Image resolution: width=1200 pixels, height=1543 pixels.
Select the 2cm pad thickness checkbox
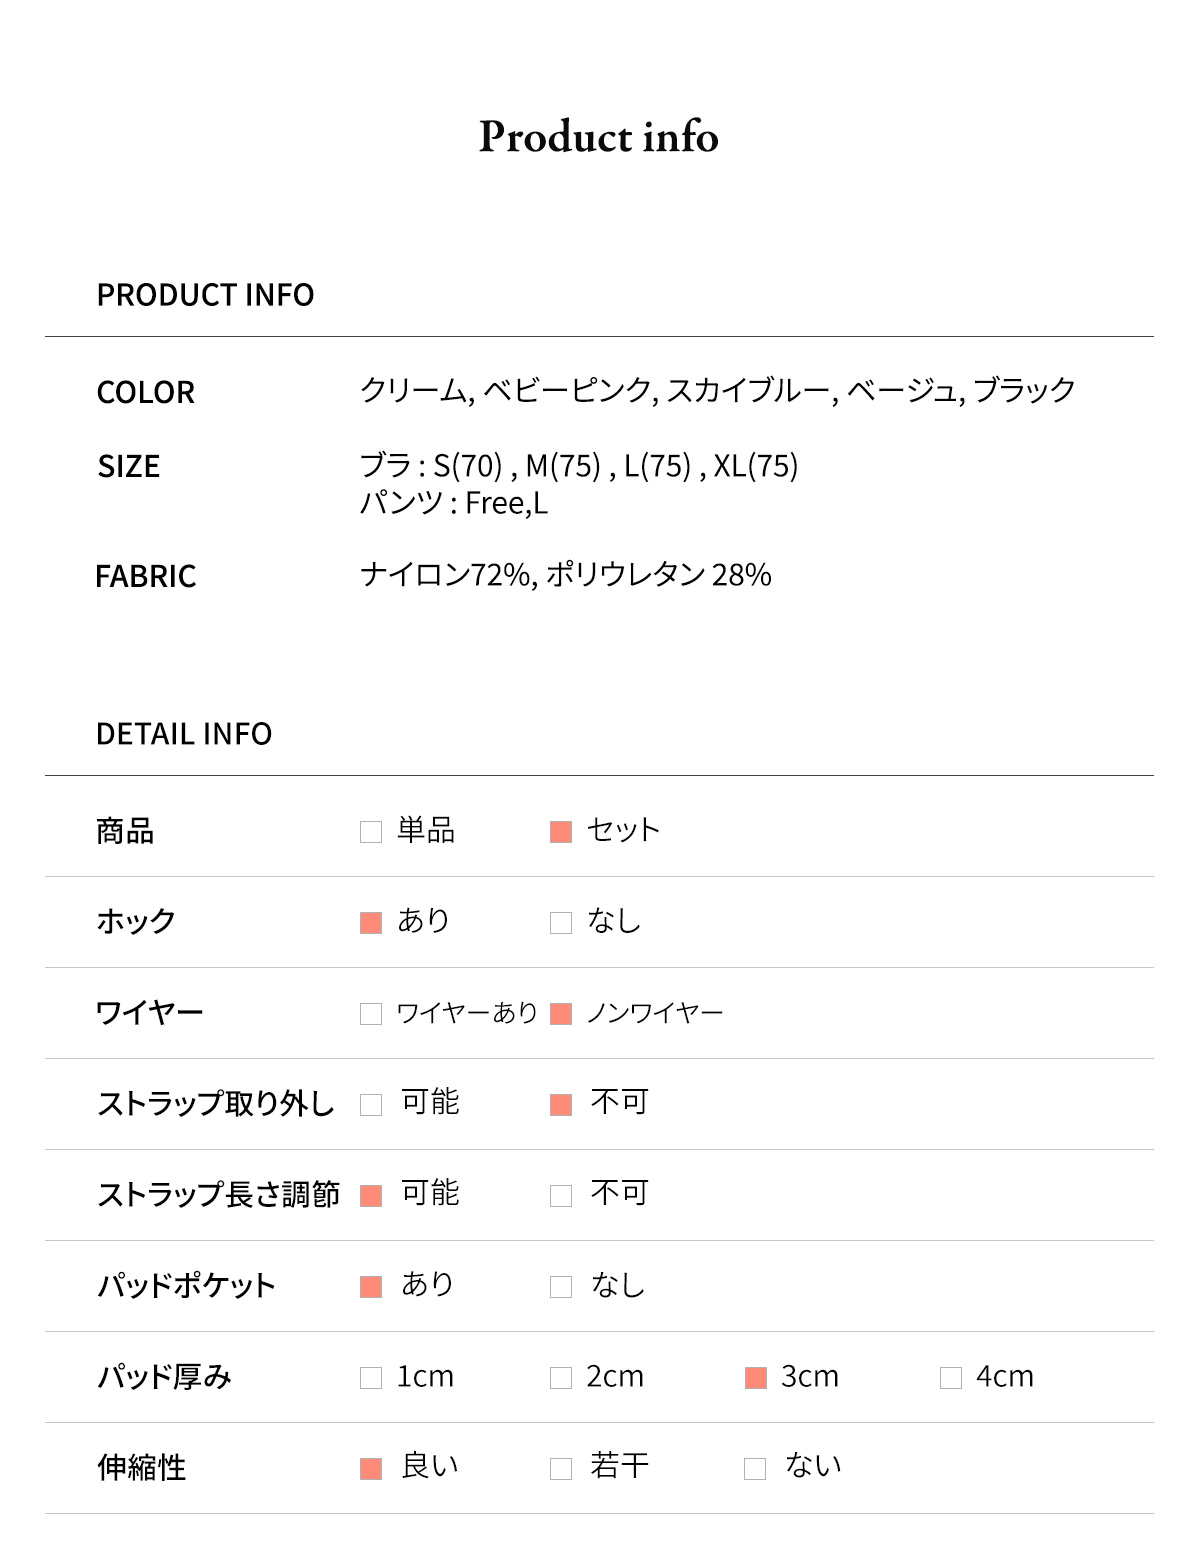pyautogui.click(x=561, y=1378)
